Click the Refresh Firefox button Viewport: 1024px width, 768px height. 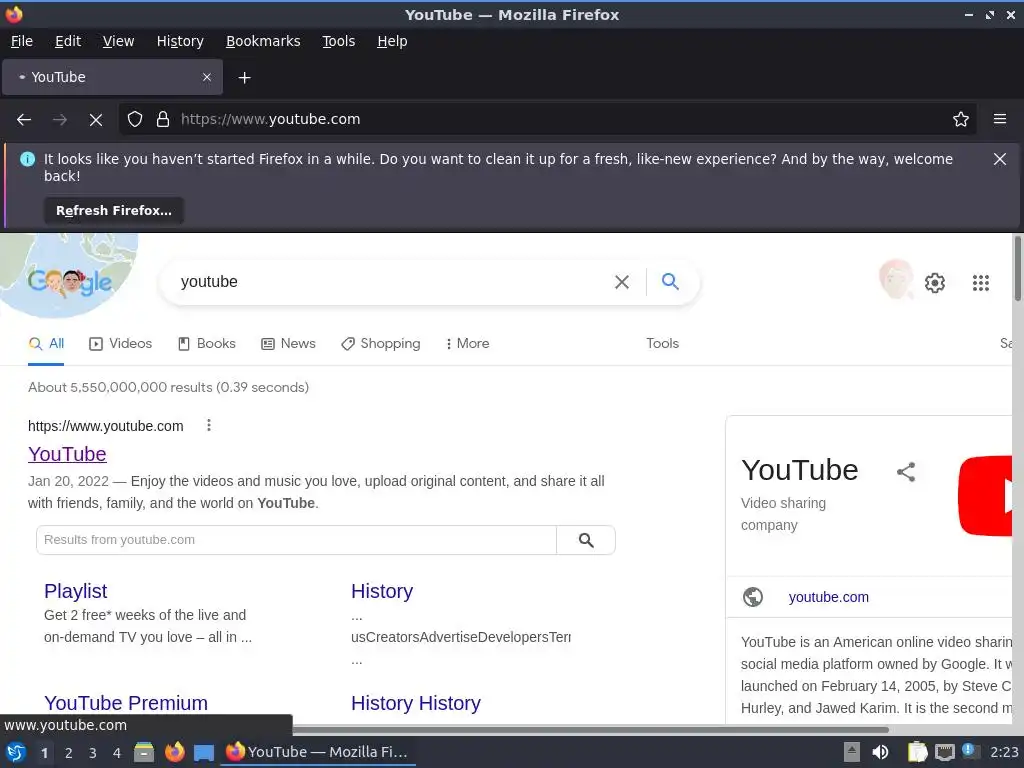pos(114,210)
